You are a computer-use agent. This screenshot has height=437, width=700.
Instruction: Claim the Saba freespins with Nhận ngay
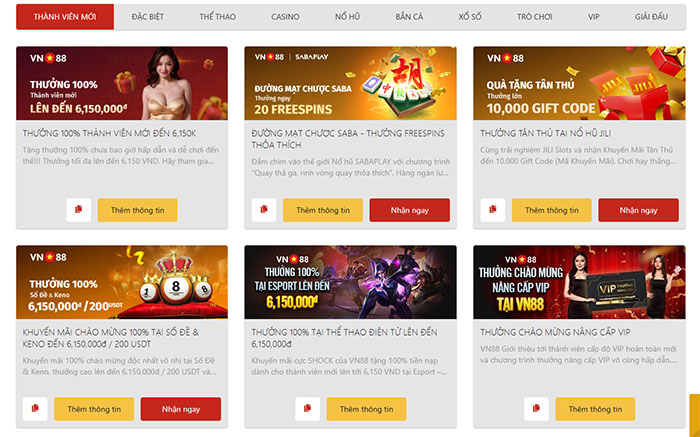click(x=409, y=210)
